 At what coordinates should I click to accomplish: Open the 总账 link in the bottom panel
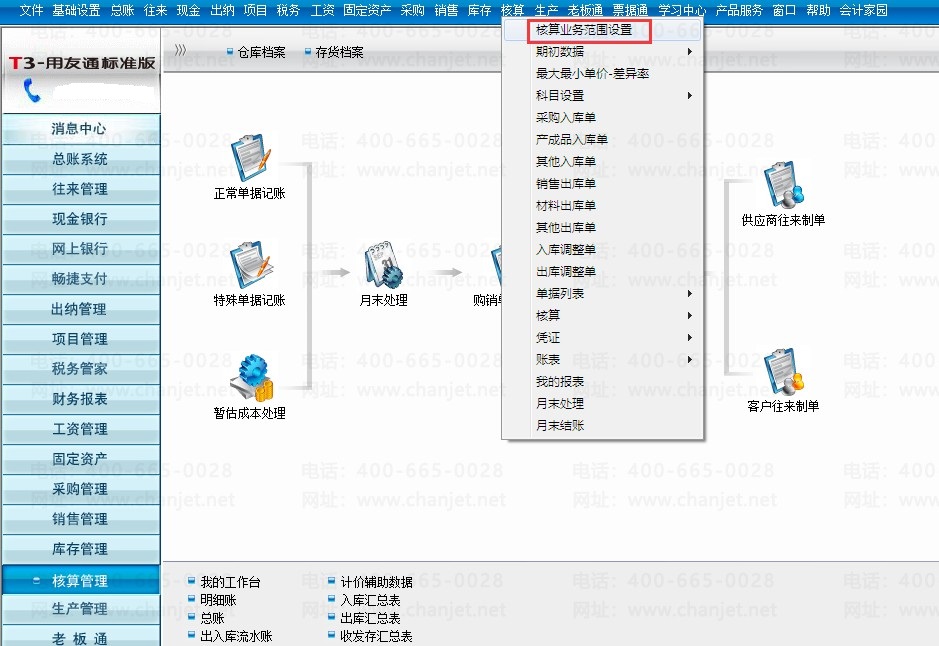(212, 618)
